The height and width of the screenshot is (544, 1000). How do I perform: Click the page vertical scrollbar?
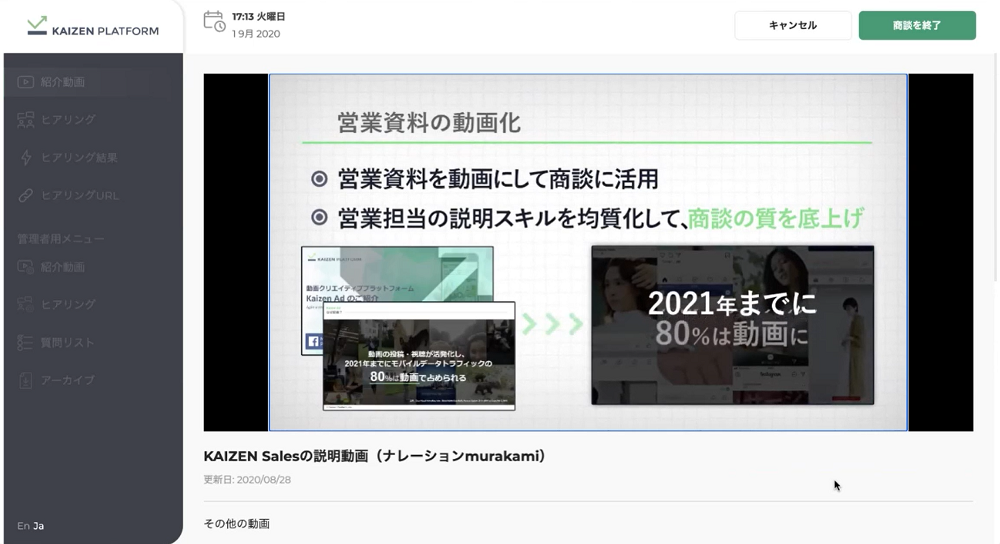(995, 166)
